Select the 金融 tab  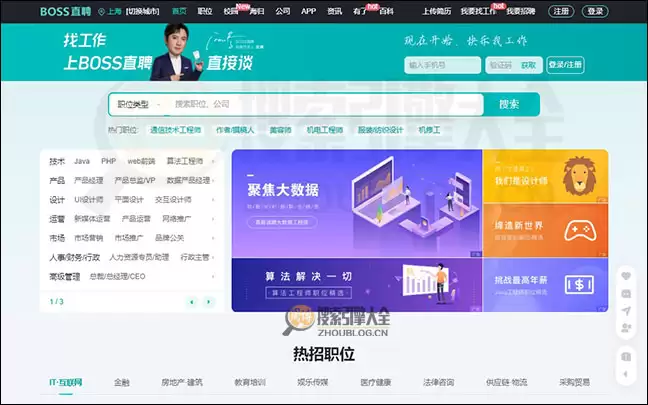(x=122, y=383)
